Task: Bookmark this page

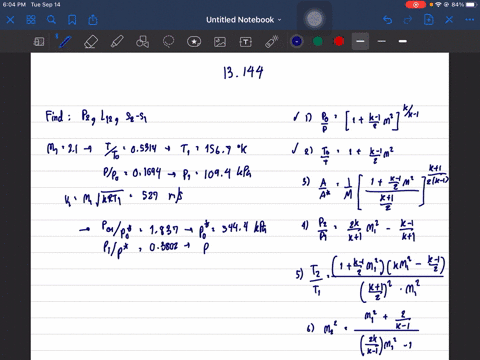Action: tap(72, 20)
